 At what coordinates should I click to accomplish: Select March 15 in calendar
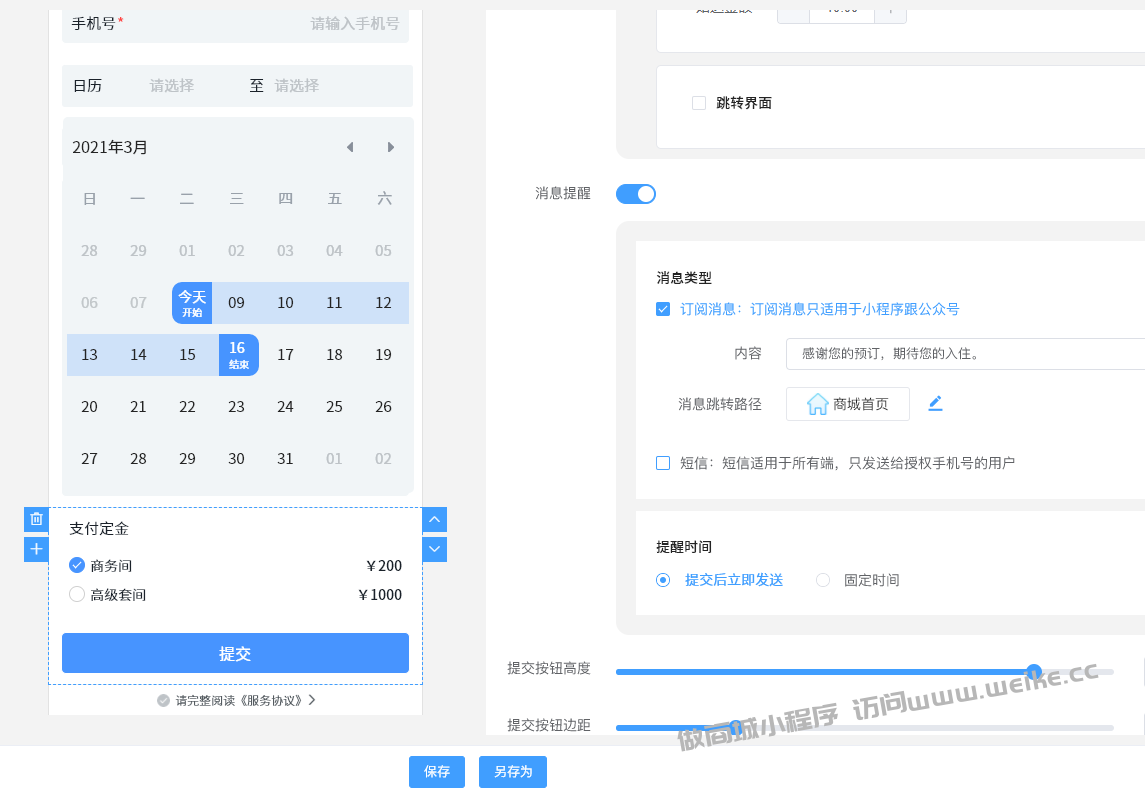187,355
